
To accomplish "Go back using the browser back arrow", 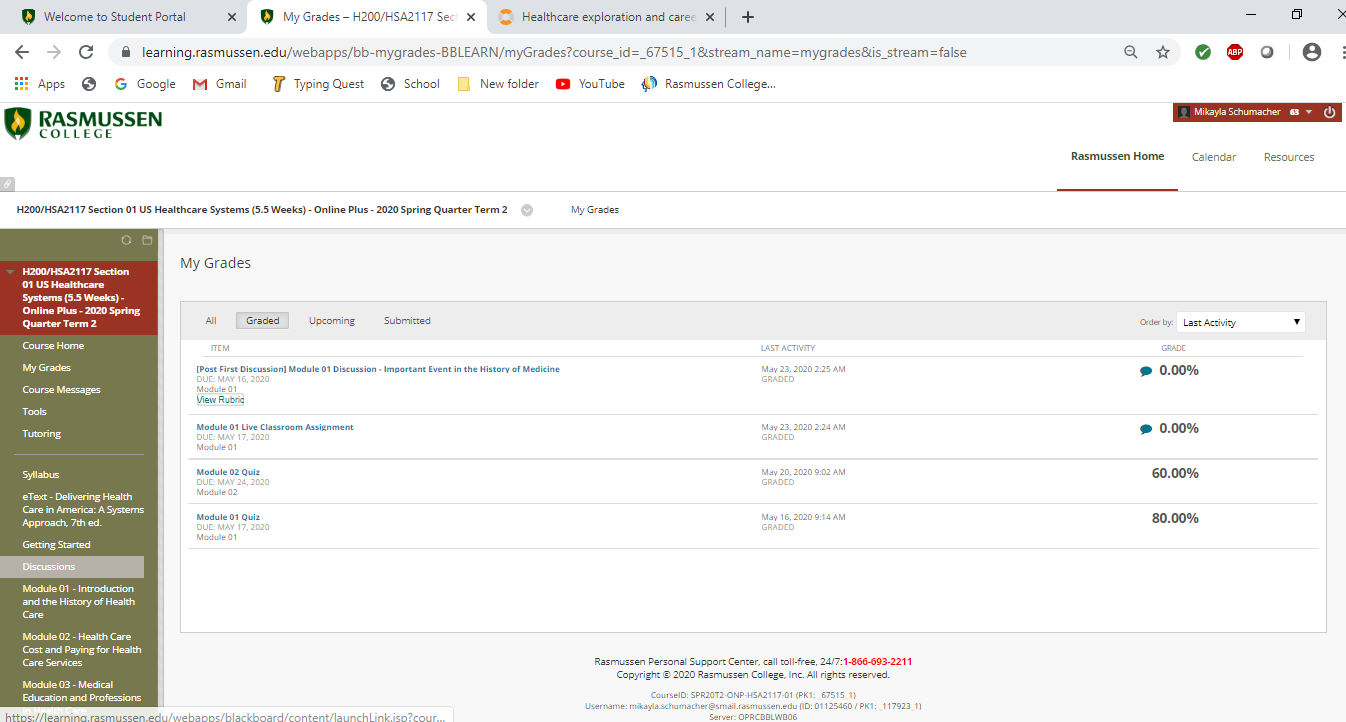I will click(22, 52).
